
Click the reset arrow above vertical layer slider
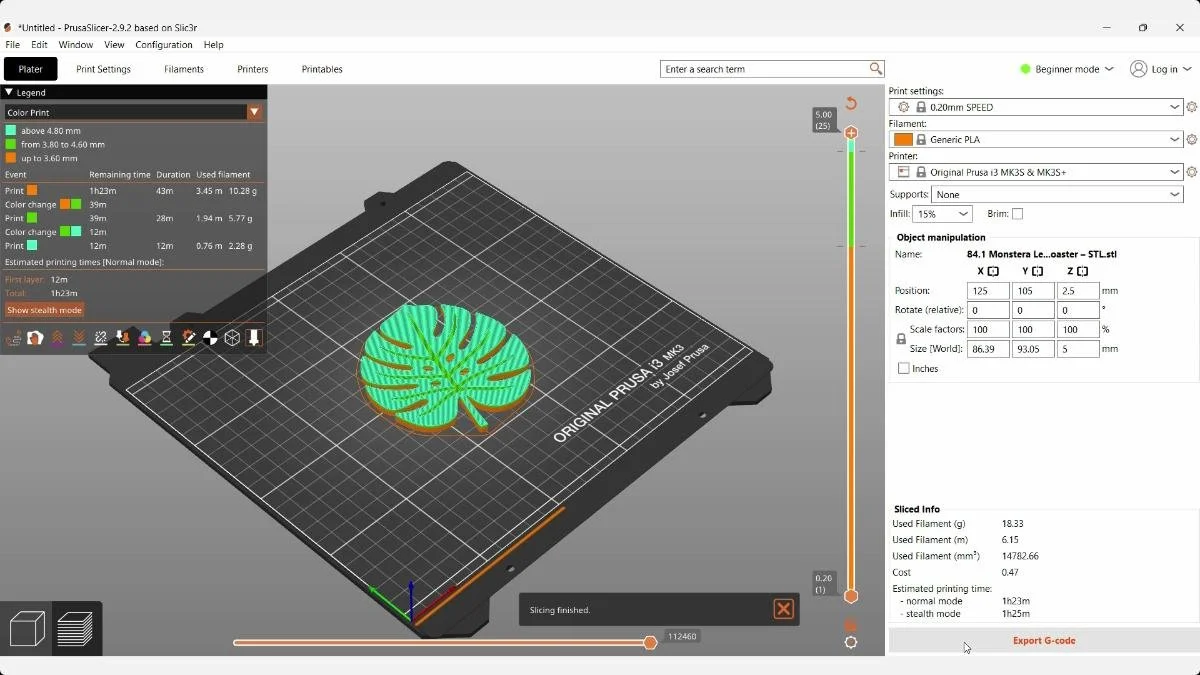point(851,103)
